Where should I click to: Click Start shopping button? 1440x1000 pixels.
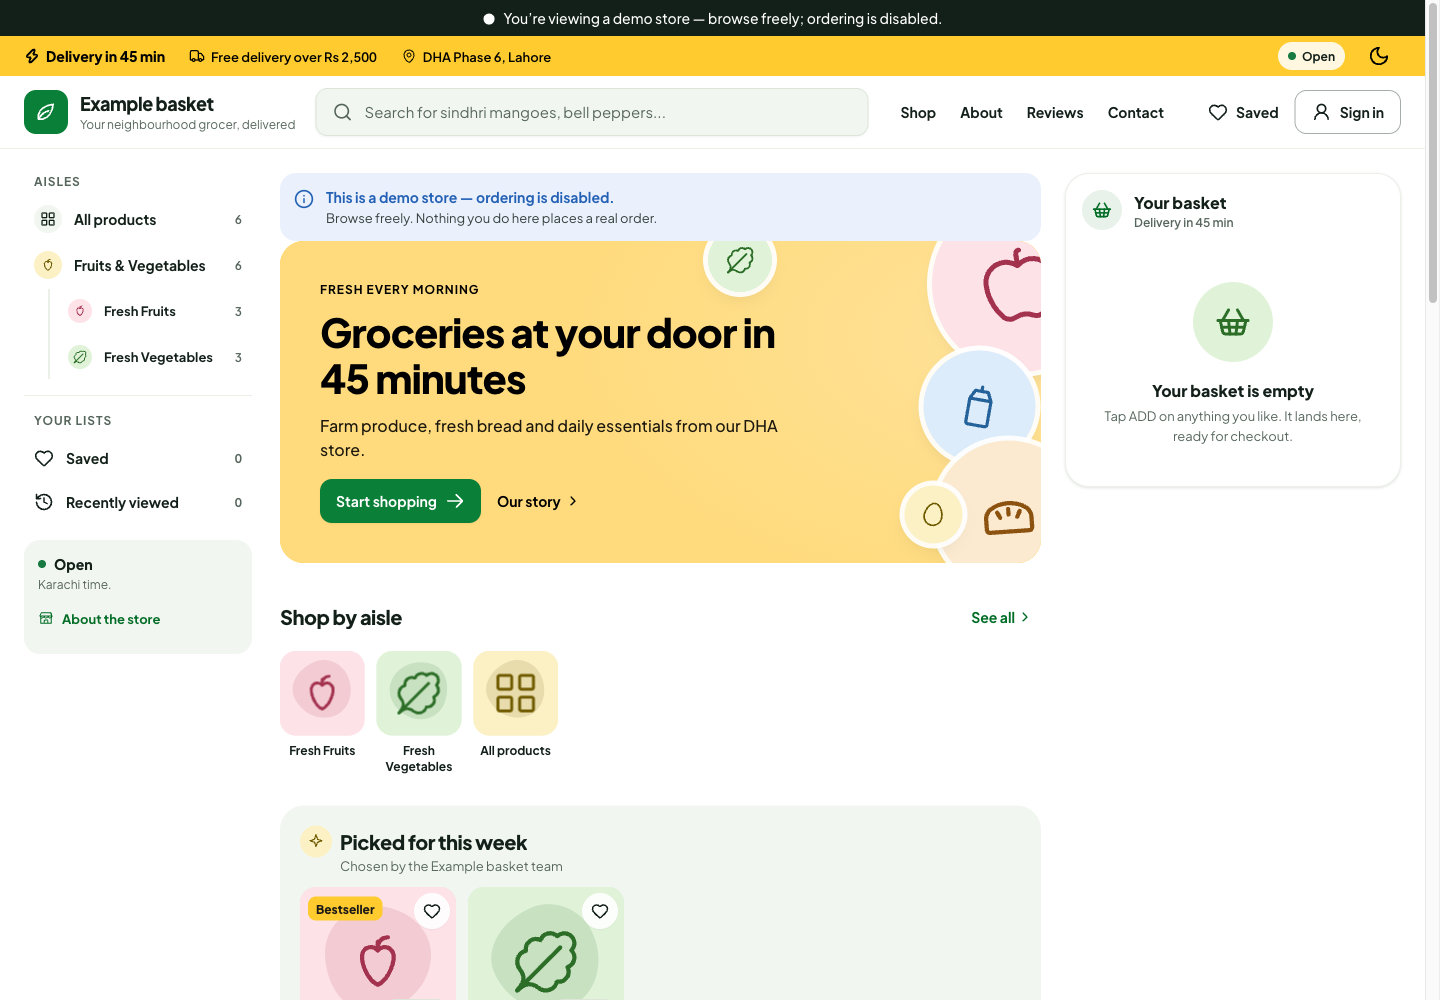(400, 501)
